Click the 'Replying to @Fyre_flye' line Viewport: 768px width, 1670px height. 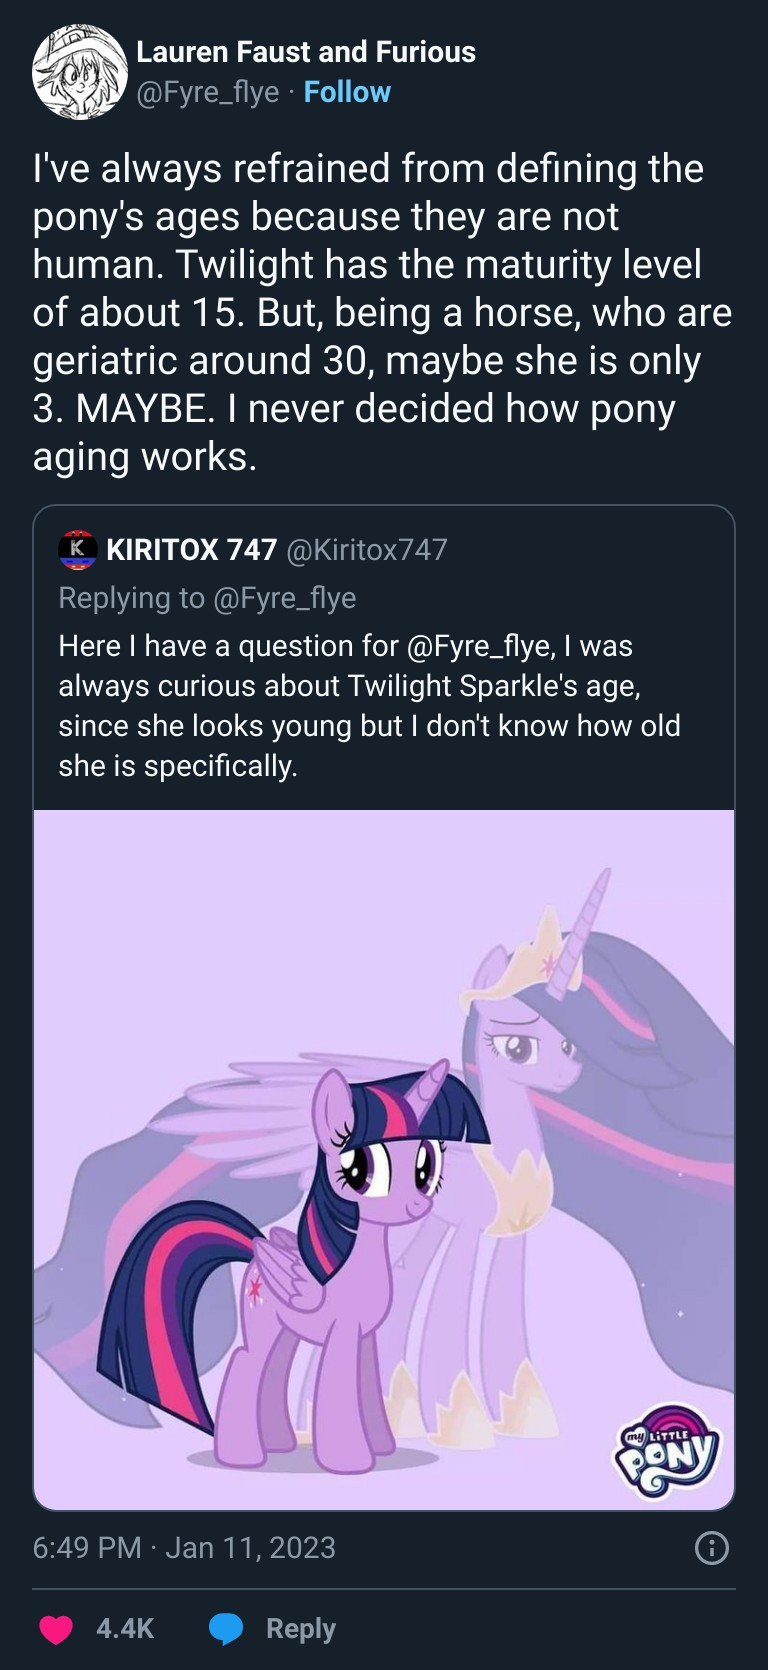[207, 597]
